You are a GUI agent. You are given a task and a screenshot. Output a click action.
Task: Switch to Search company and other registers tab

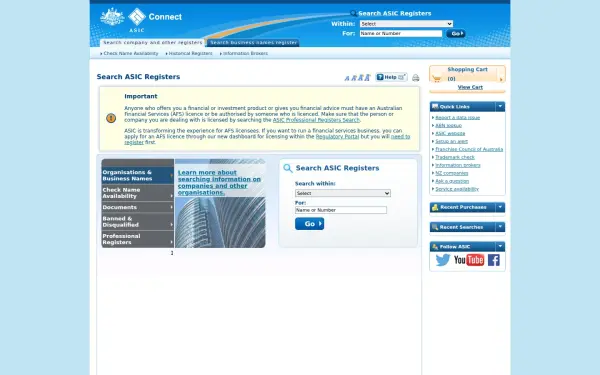point(152,42)
